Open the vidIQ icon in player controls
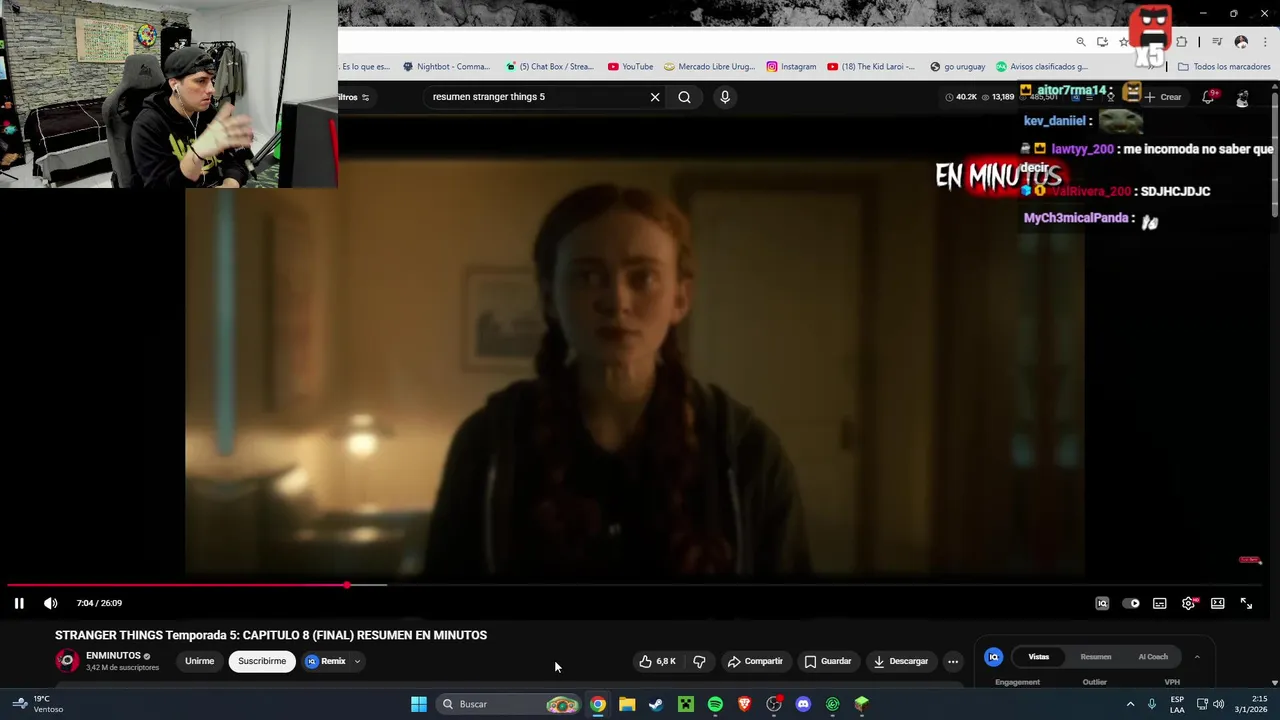Image resolution: width=1280 pixels, height=720 pixels. point(1102,603)
